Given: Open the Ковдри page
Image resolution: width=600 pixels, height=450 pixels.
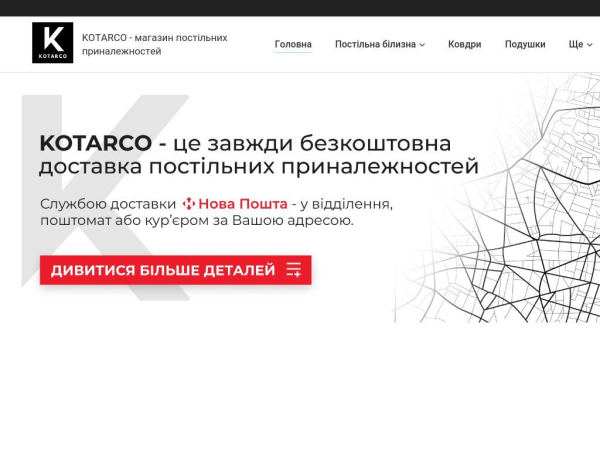Looking at the screenshot, I should [465, 44].
